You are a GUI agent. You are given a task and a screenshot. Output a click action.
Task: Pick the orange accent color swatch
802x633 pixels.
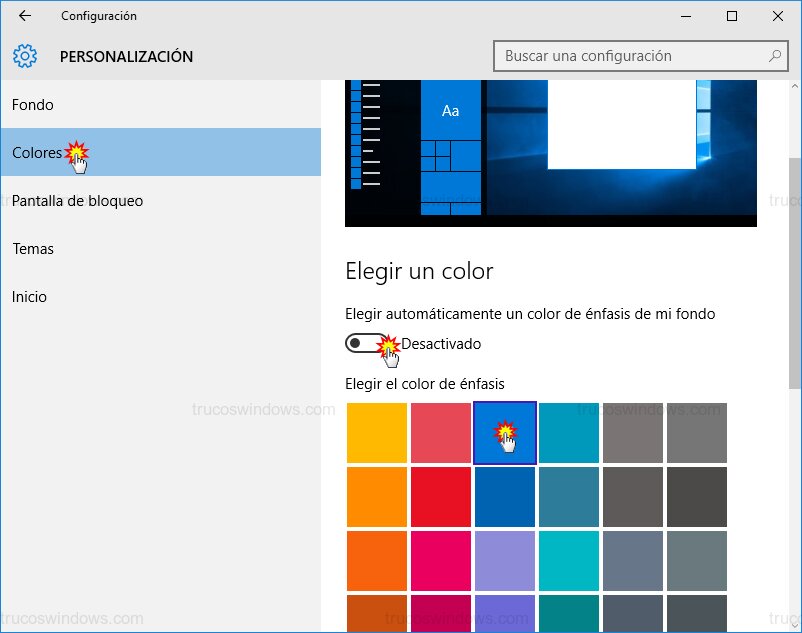(376, 497)
